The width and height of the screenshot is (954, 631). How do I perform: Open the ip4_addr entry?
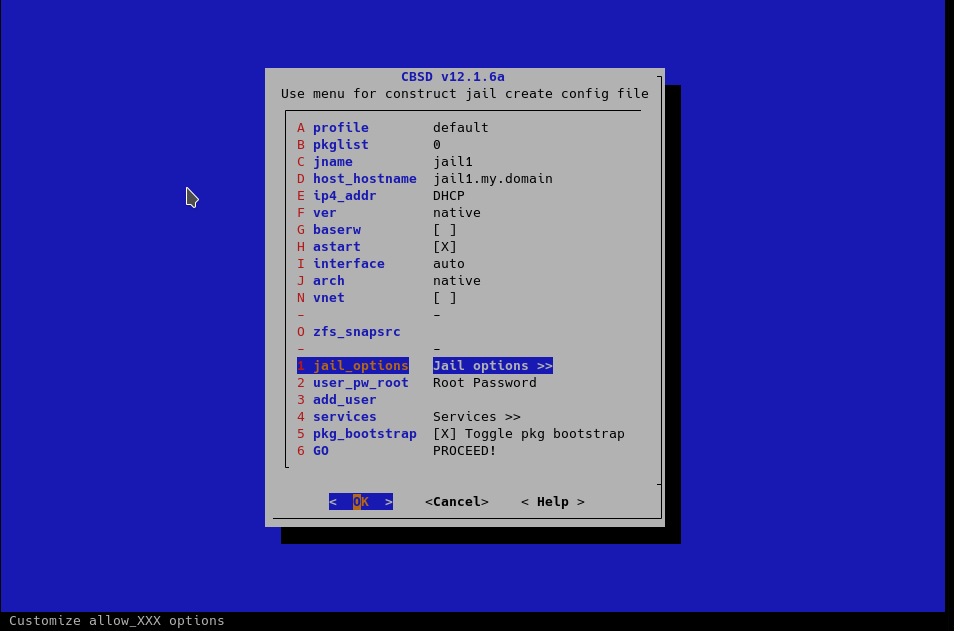[344, 196]
